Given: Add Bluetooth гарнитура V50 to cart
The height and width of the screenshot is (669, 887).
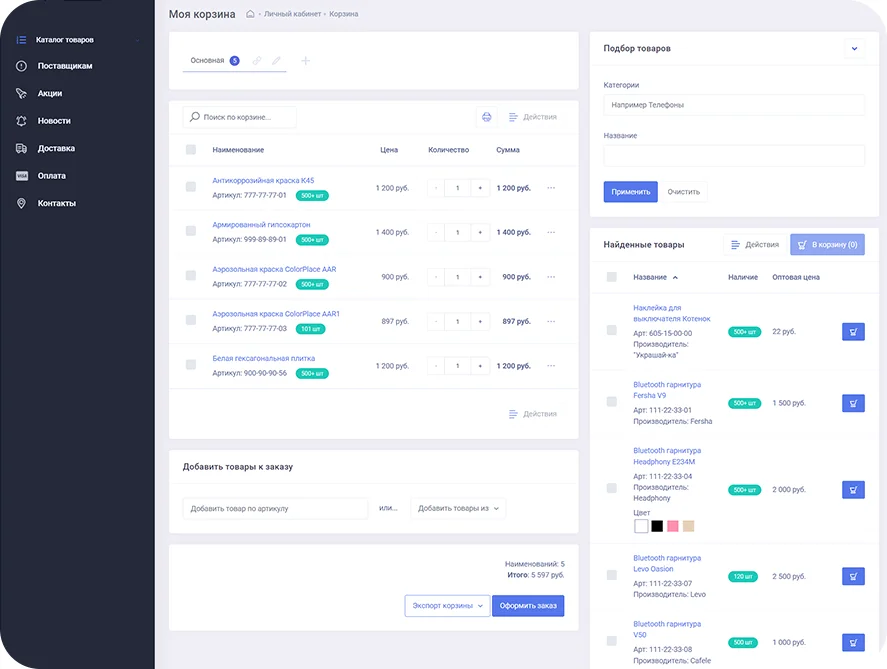Looking at the screenshot, I should 853,642.
